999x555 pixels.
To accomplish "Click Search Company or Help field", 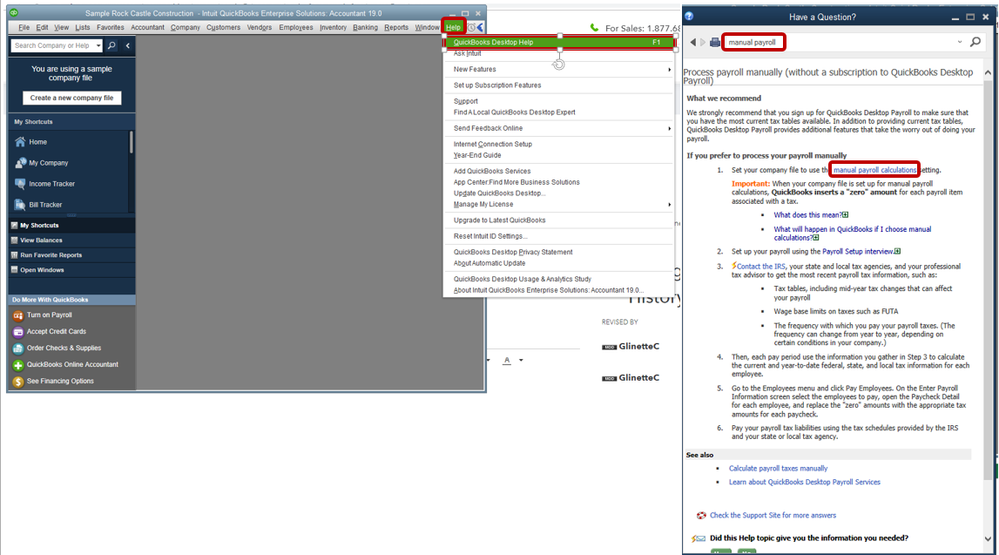I will pos(52,46).
